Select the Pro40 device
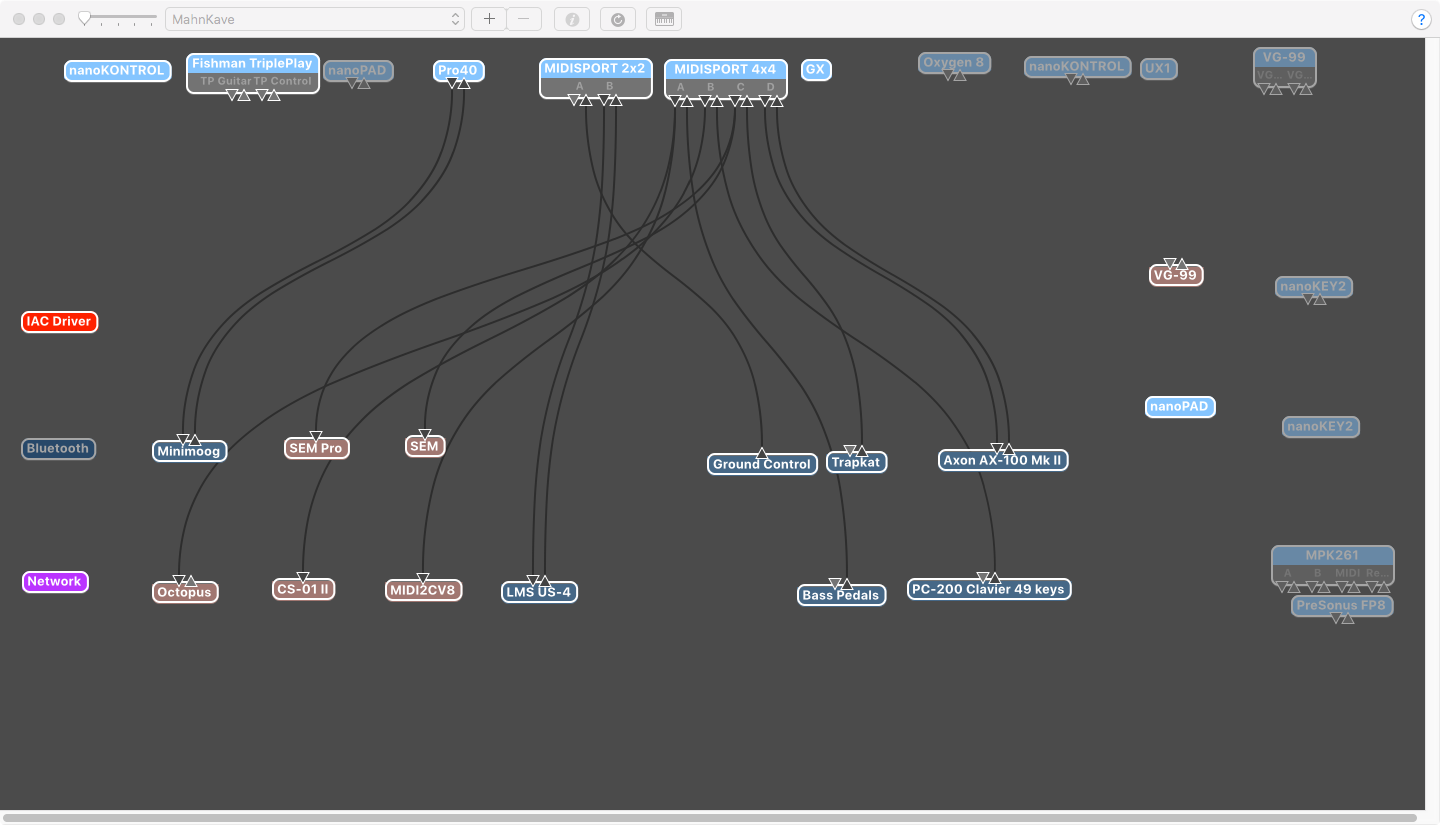This screenshot has width=1440, height=825. point(459,71)
